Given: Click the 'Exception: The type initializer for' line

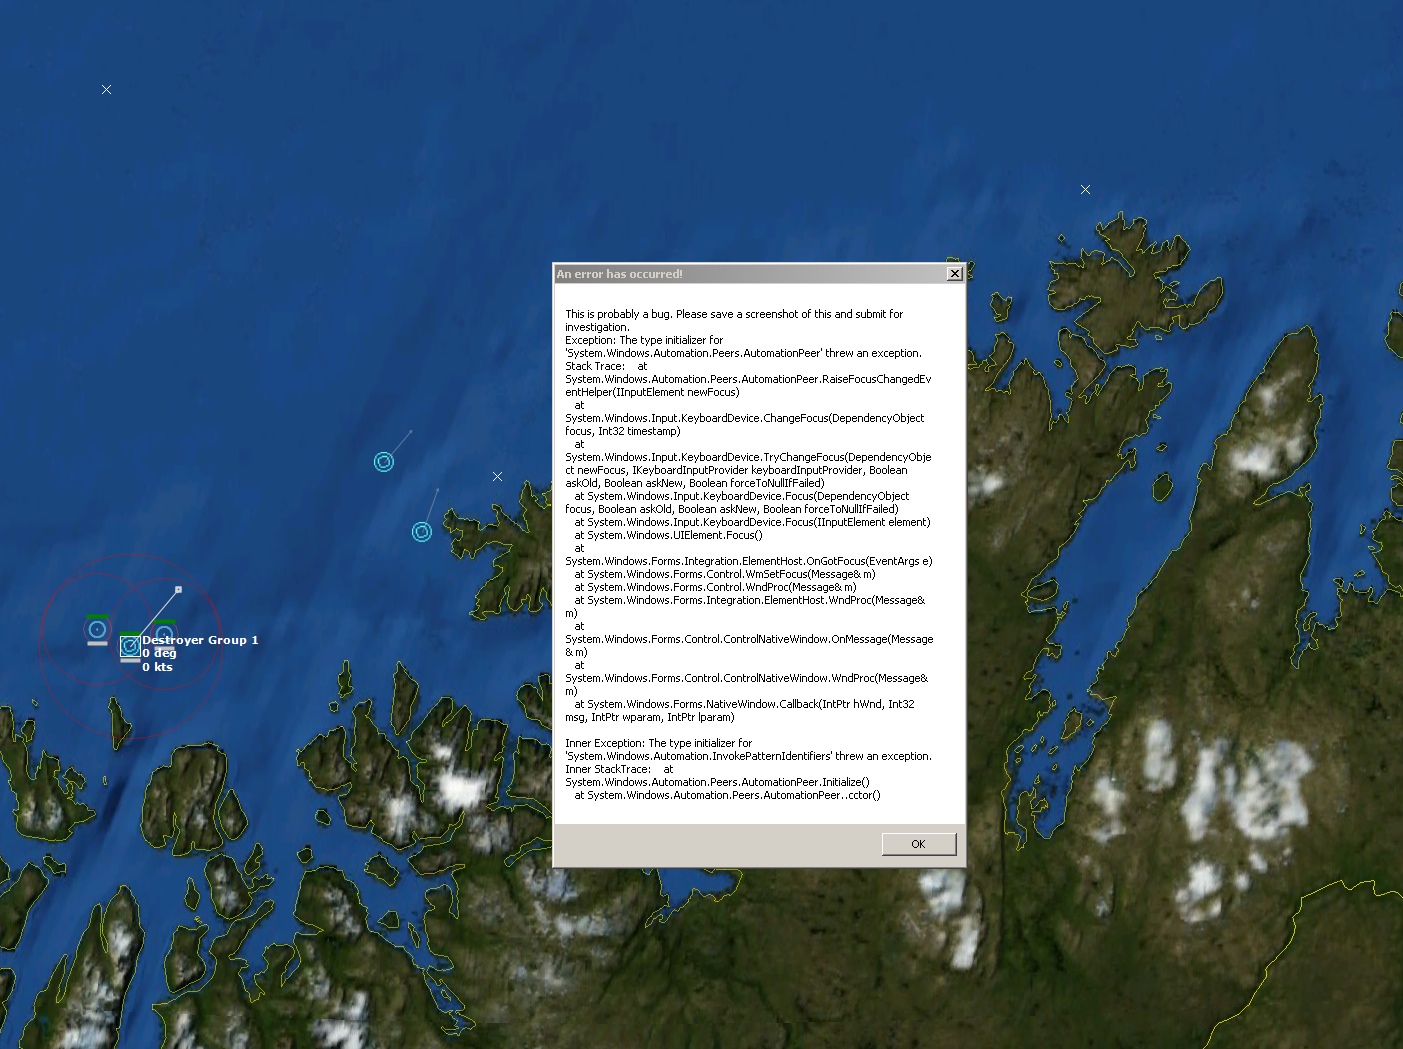Looking at the screenshot, I should (x=644, y=340).
